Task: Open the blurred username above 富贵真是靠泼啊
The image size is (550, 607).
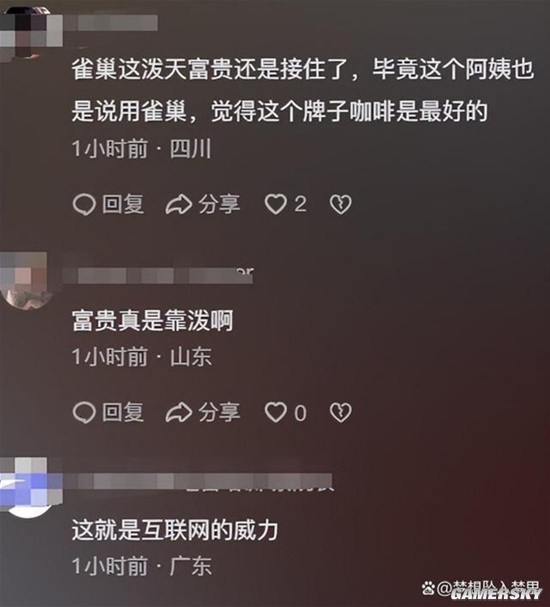Action: [x=158, y=275]
